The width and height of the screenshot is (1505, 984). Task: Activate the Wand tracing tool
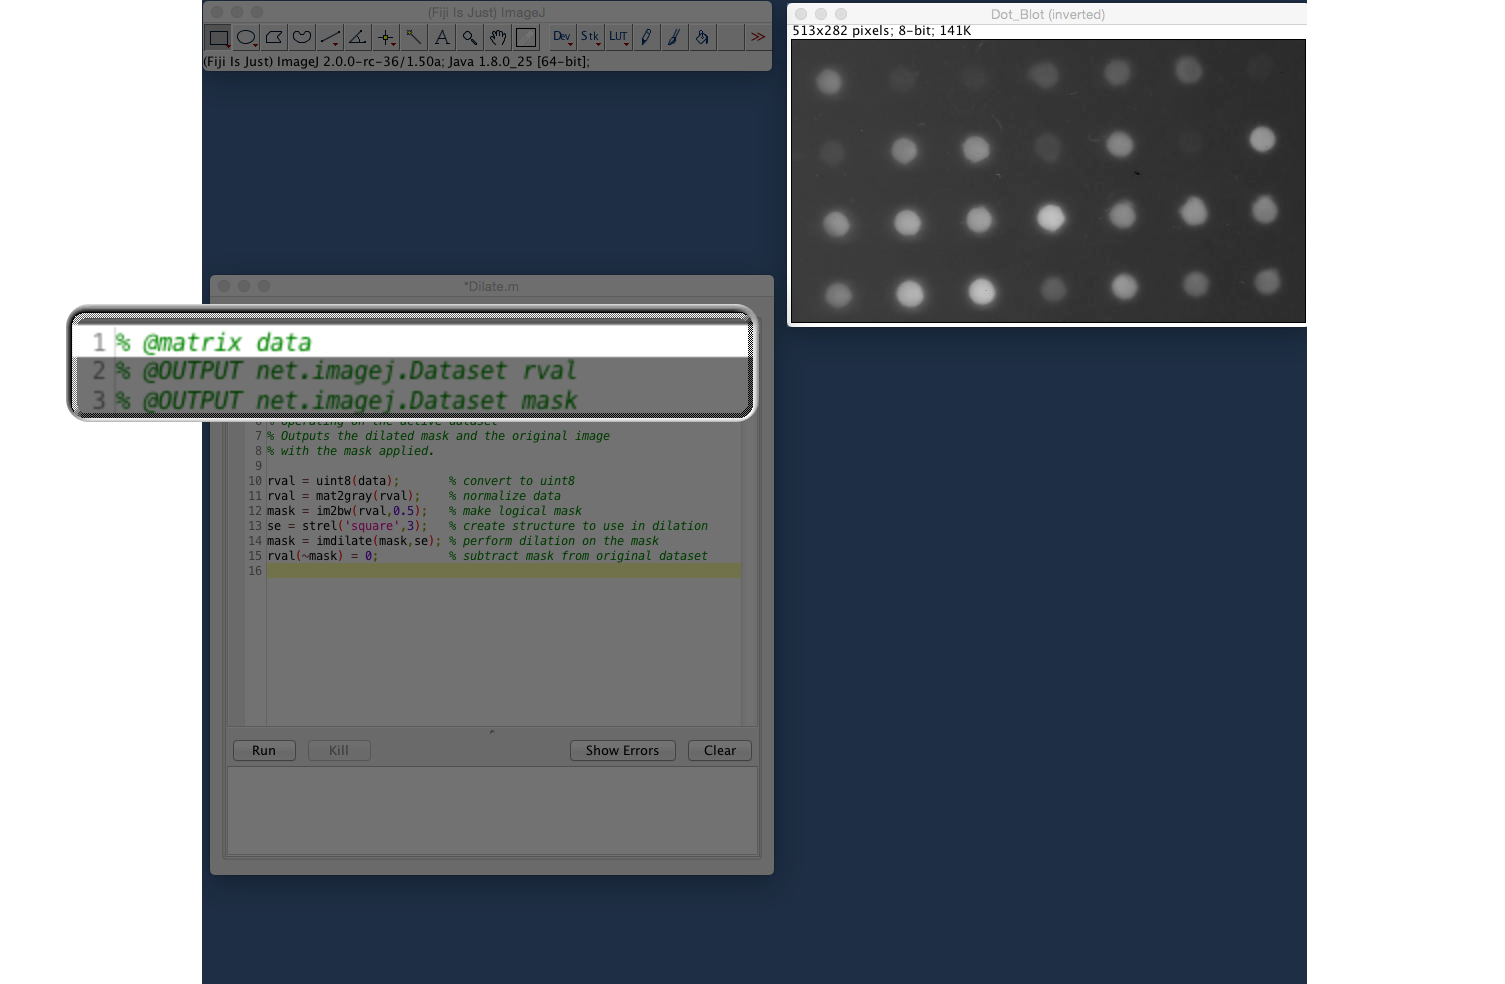pos(414,38)
